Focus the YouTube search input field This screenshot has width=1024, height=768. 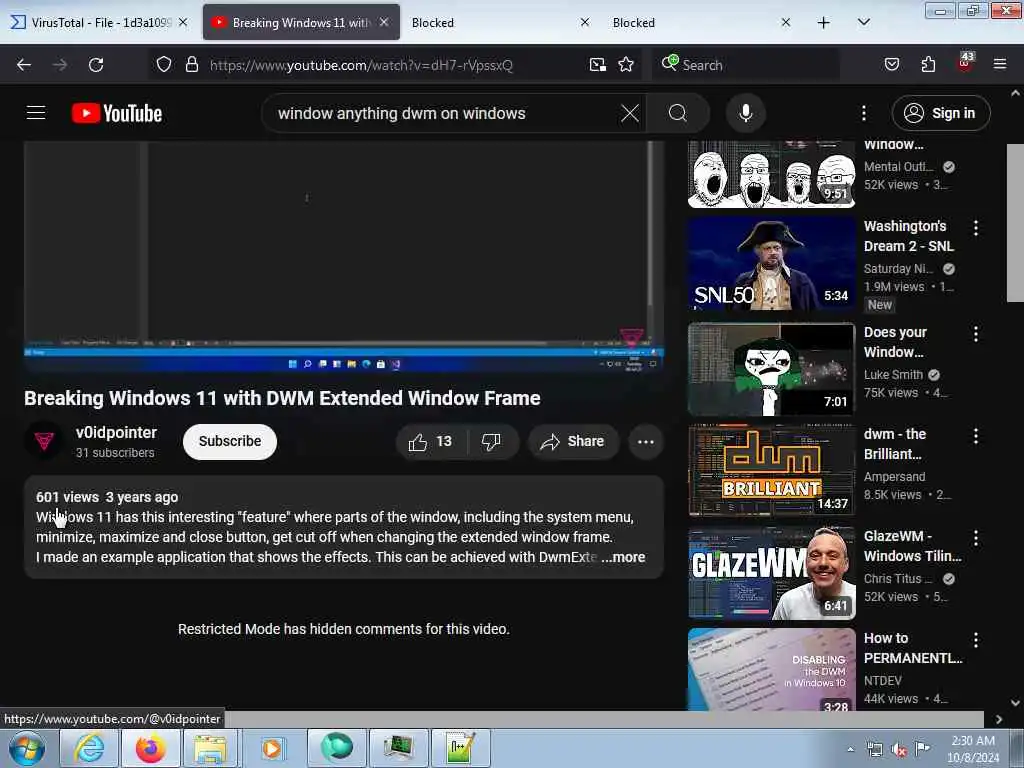click(444, 113)
